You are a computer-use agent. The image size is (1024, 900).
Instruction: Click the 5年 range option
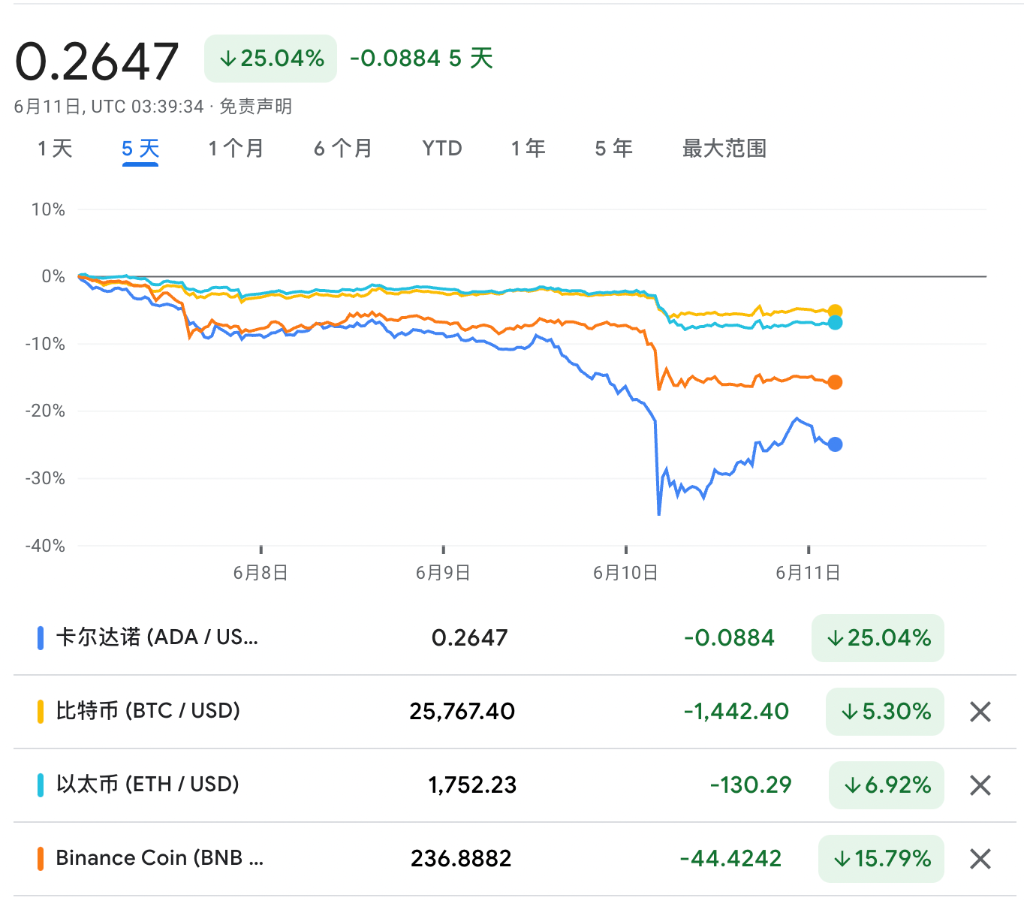point(612,148)
